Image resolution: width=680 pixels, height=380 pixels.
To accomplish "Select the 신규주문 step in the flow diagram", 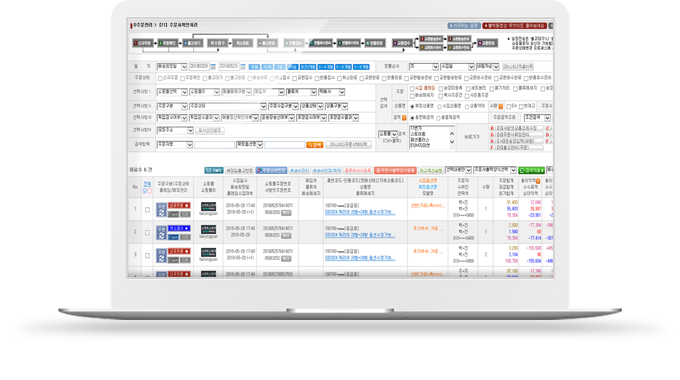I will (x=143, y=43).
